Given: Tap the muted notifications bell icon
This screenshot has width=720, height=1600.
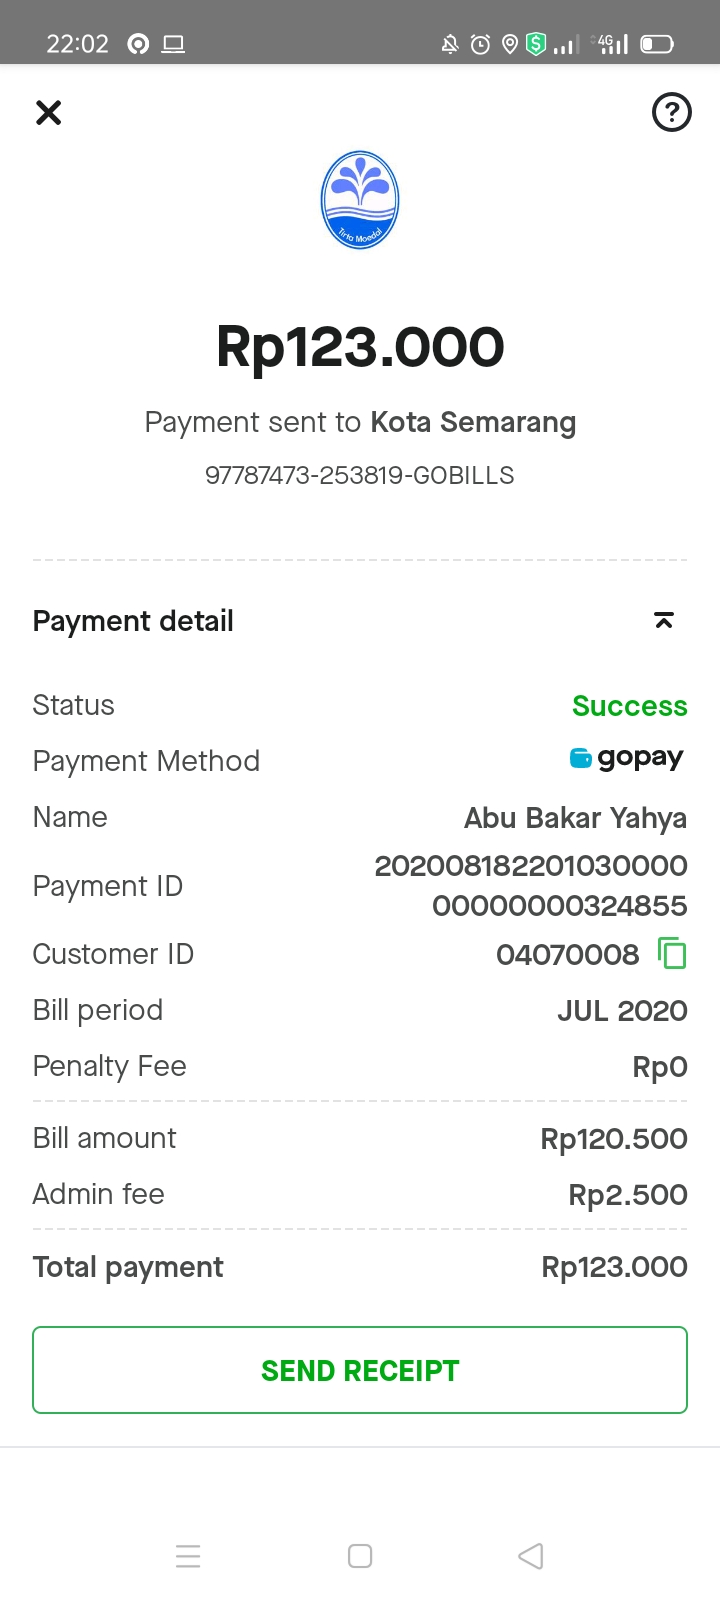Looking at the screenshot, I should point(450,44).
